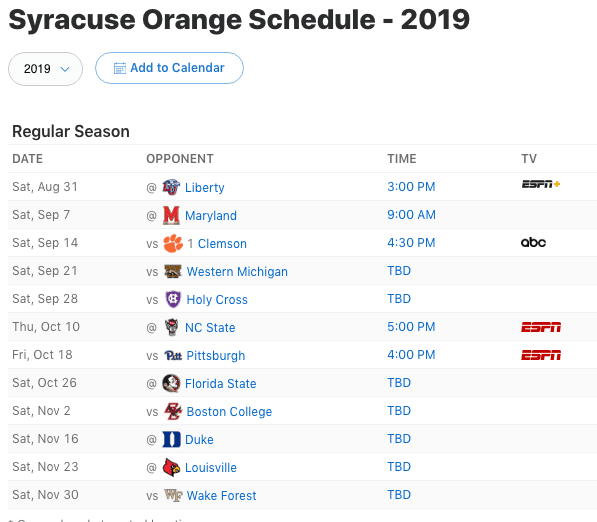Open the Wake Forest team link
The height and width of the screenshot is (522, 597).
(221, 495)
